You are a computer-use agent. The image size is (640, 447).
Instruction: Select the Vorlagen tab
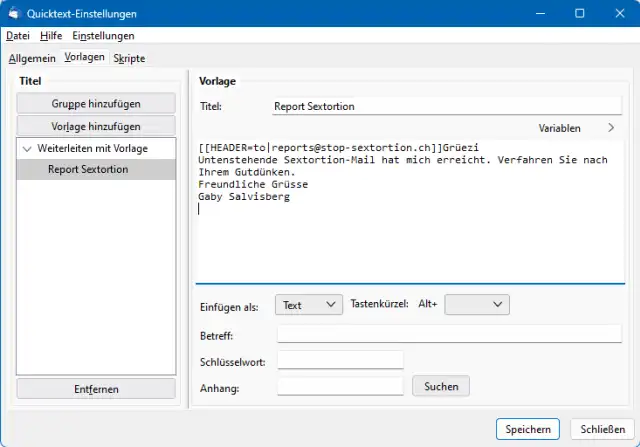tap(85, 58)
